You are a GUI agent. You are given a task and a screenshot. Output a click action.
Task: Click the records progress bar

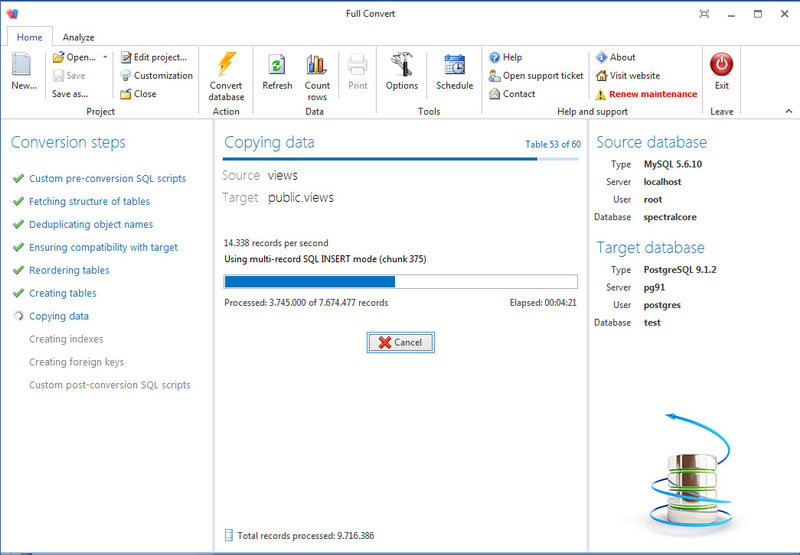[401, 282]
